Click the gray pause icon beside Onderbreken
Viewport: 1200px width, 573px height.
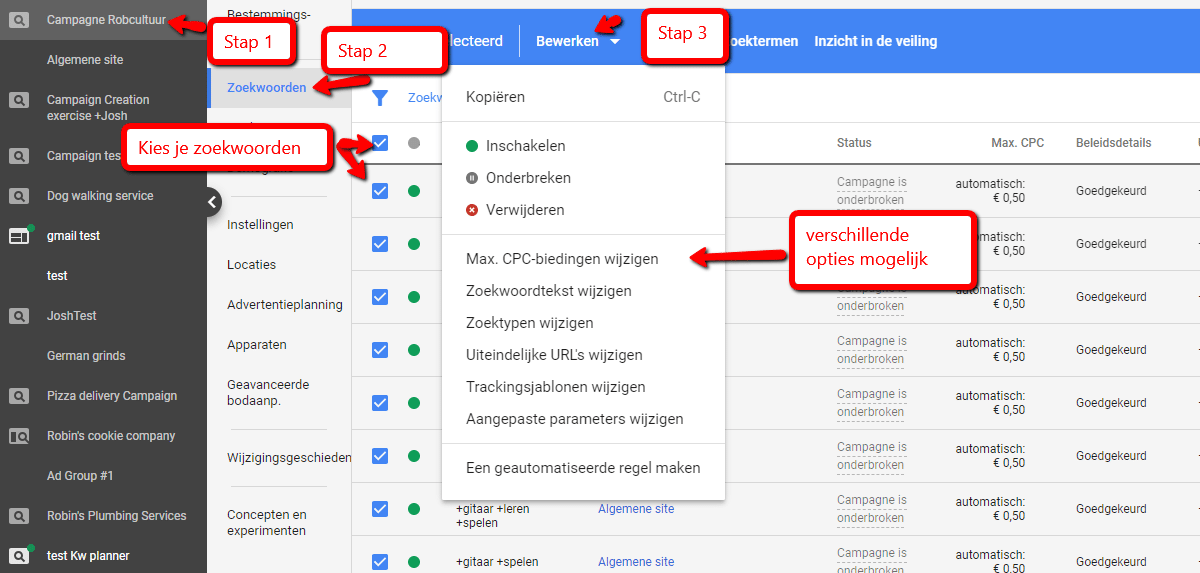tap(472, 178)
